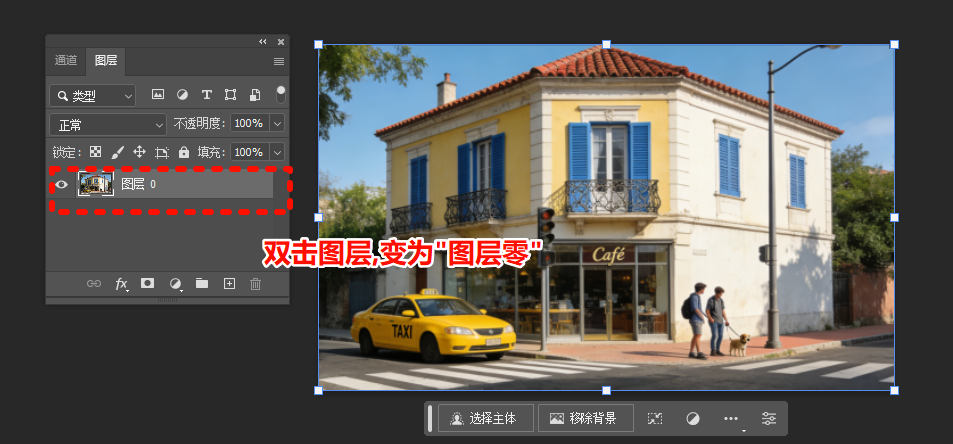The image size is (953, 444).
Task: Add a layer mask to 图层 0
Action: (148, 284)
